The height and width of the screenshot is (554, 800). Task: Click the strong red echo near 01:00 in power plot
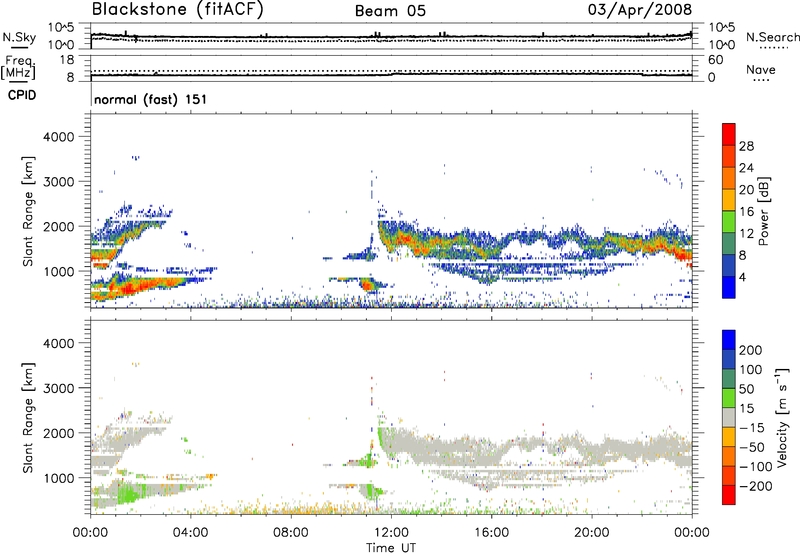point(128,287)
